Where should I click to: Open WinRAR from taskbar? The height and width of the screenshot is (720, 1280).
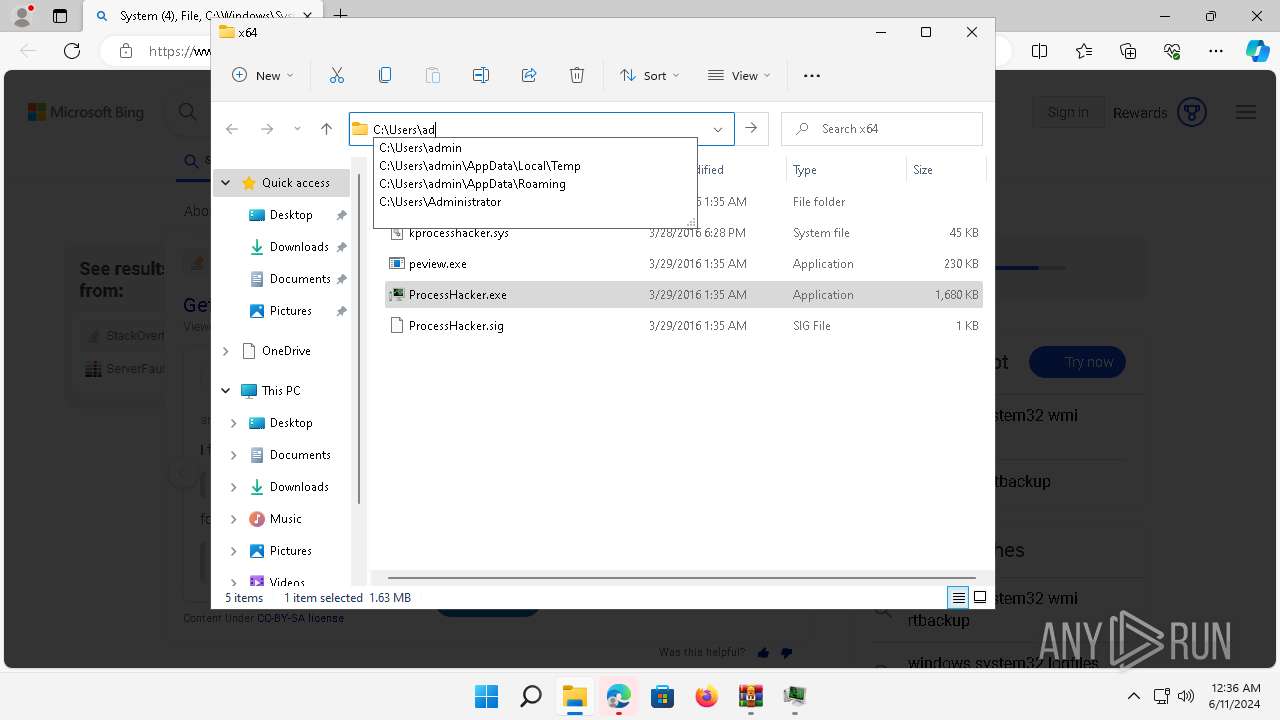pyautogui.click(x=750, y=696)
